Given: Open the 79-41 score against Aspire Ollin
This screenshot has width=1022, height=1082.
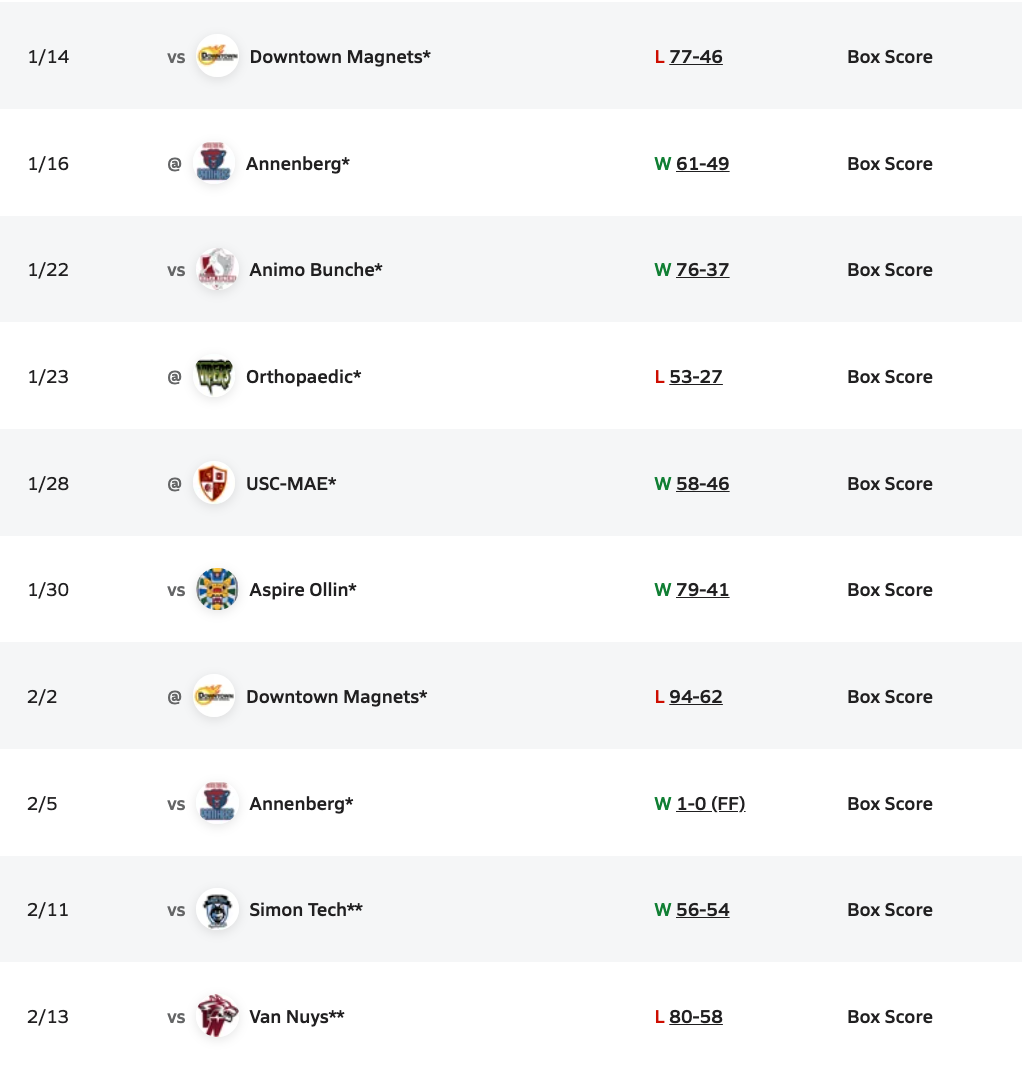Looking at the screenshot, I should (x=702, y=590).
